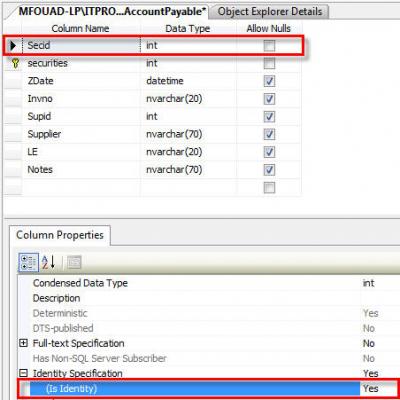Uncheck Allow Nulls for Supplier
The width and height of the screenshot is (400, 400).
pos(269,134)
